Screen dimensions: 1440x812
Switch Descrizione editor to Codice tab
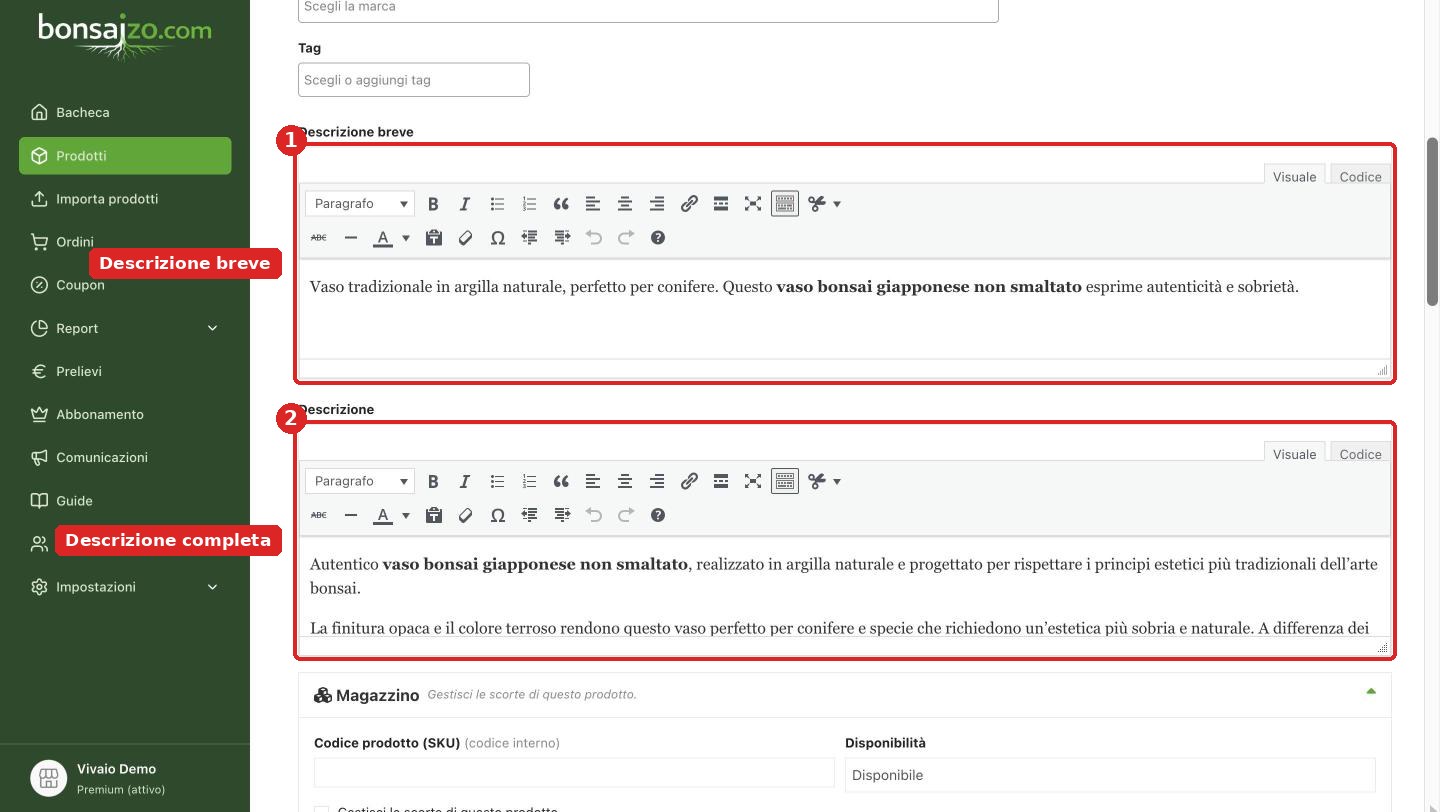point(1360,454)
